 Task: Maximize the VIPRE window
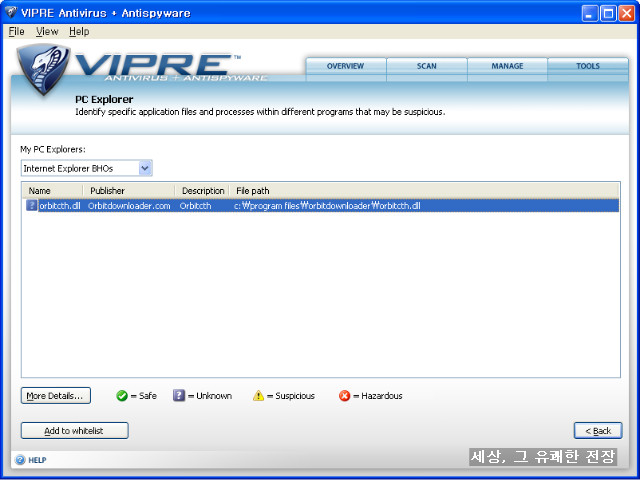coord(608,14)
